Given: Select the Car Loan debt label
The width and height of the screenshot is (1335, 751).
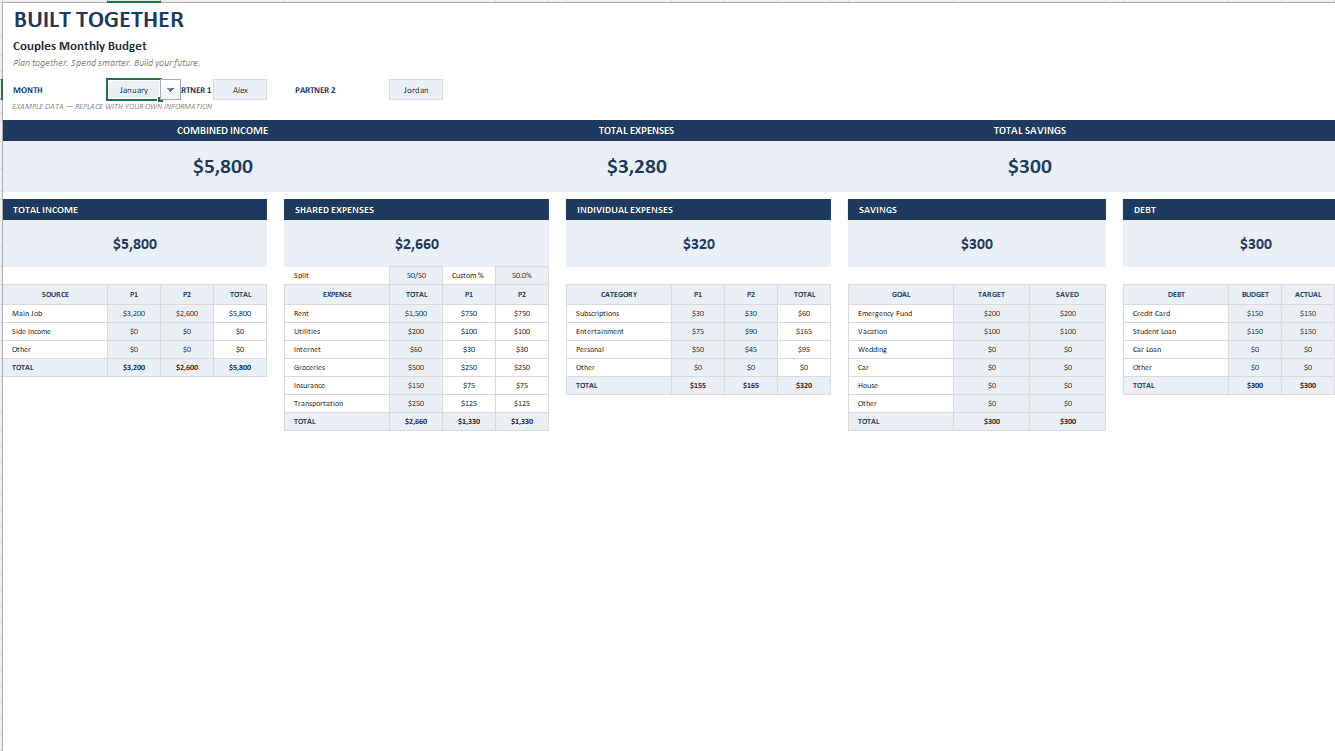Looking at the screenshot, I should 1176,350.
